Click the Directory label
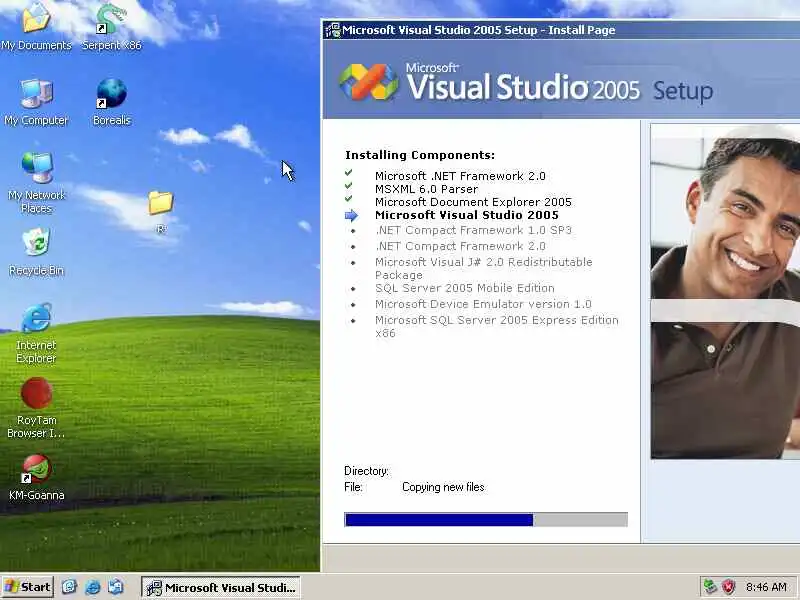The width and height of the screenshot is (800, 600). (366, 471)
